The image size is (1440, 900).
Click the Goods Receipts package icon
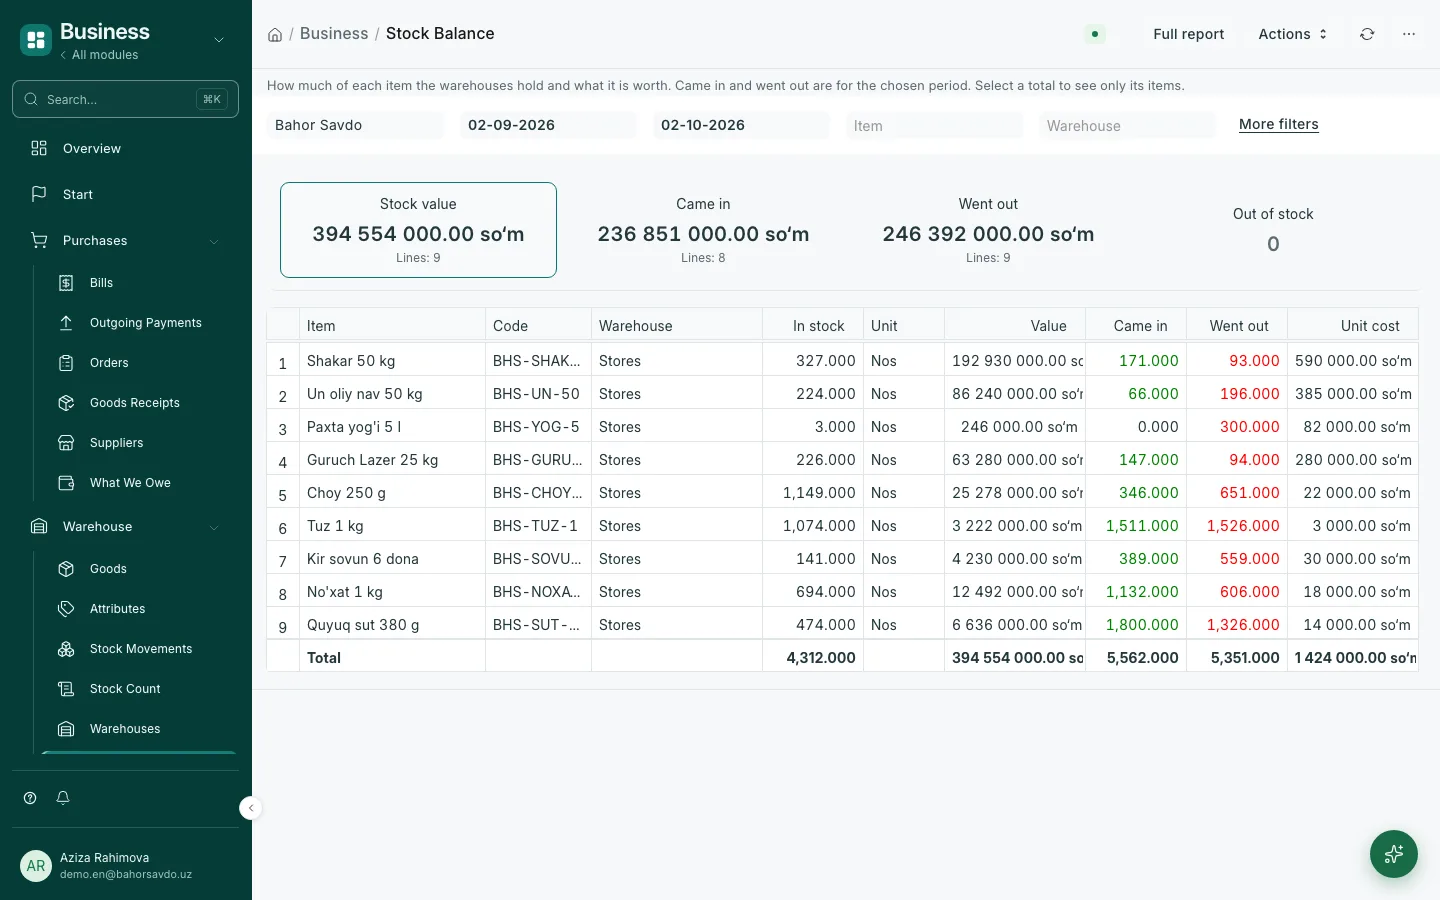coord(66,403)
